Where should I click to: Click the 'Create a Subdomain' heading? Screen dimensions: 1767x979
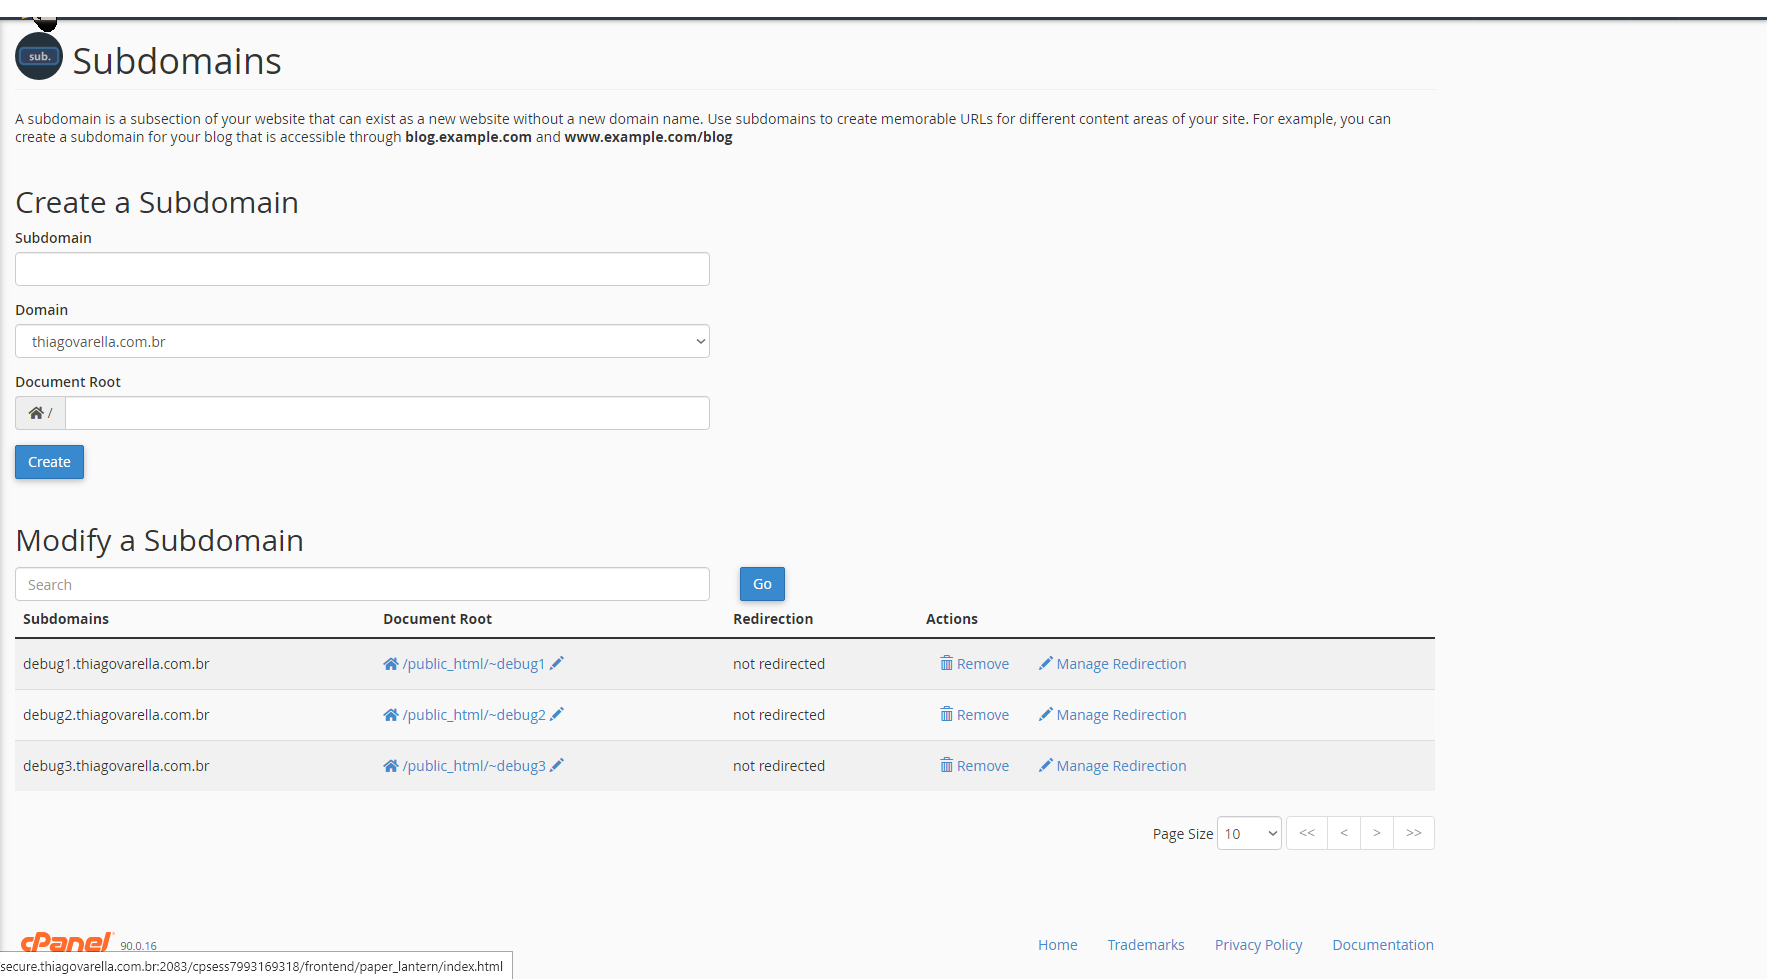[157, 203]
